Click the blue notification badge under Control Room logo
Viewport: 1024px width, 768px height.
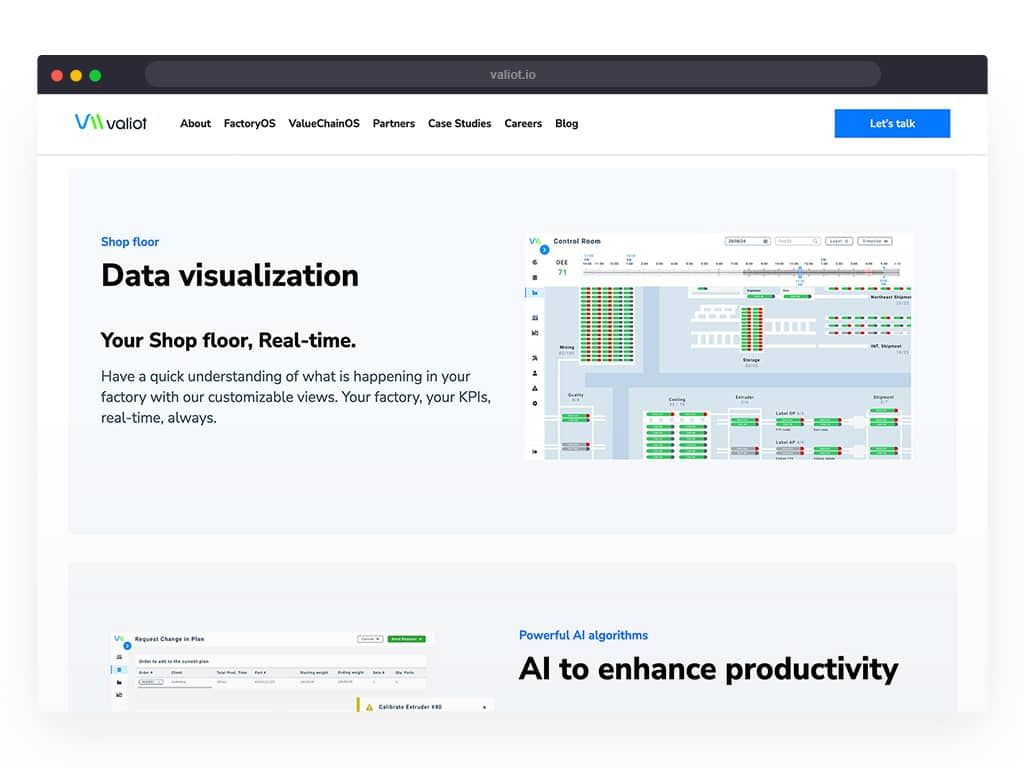click(x=544, y=249)
